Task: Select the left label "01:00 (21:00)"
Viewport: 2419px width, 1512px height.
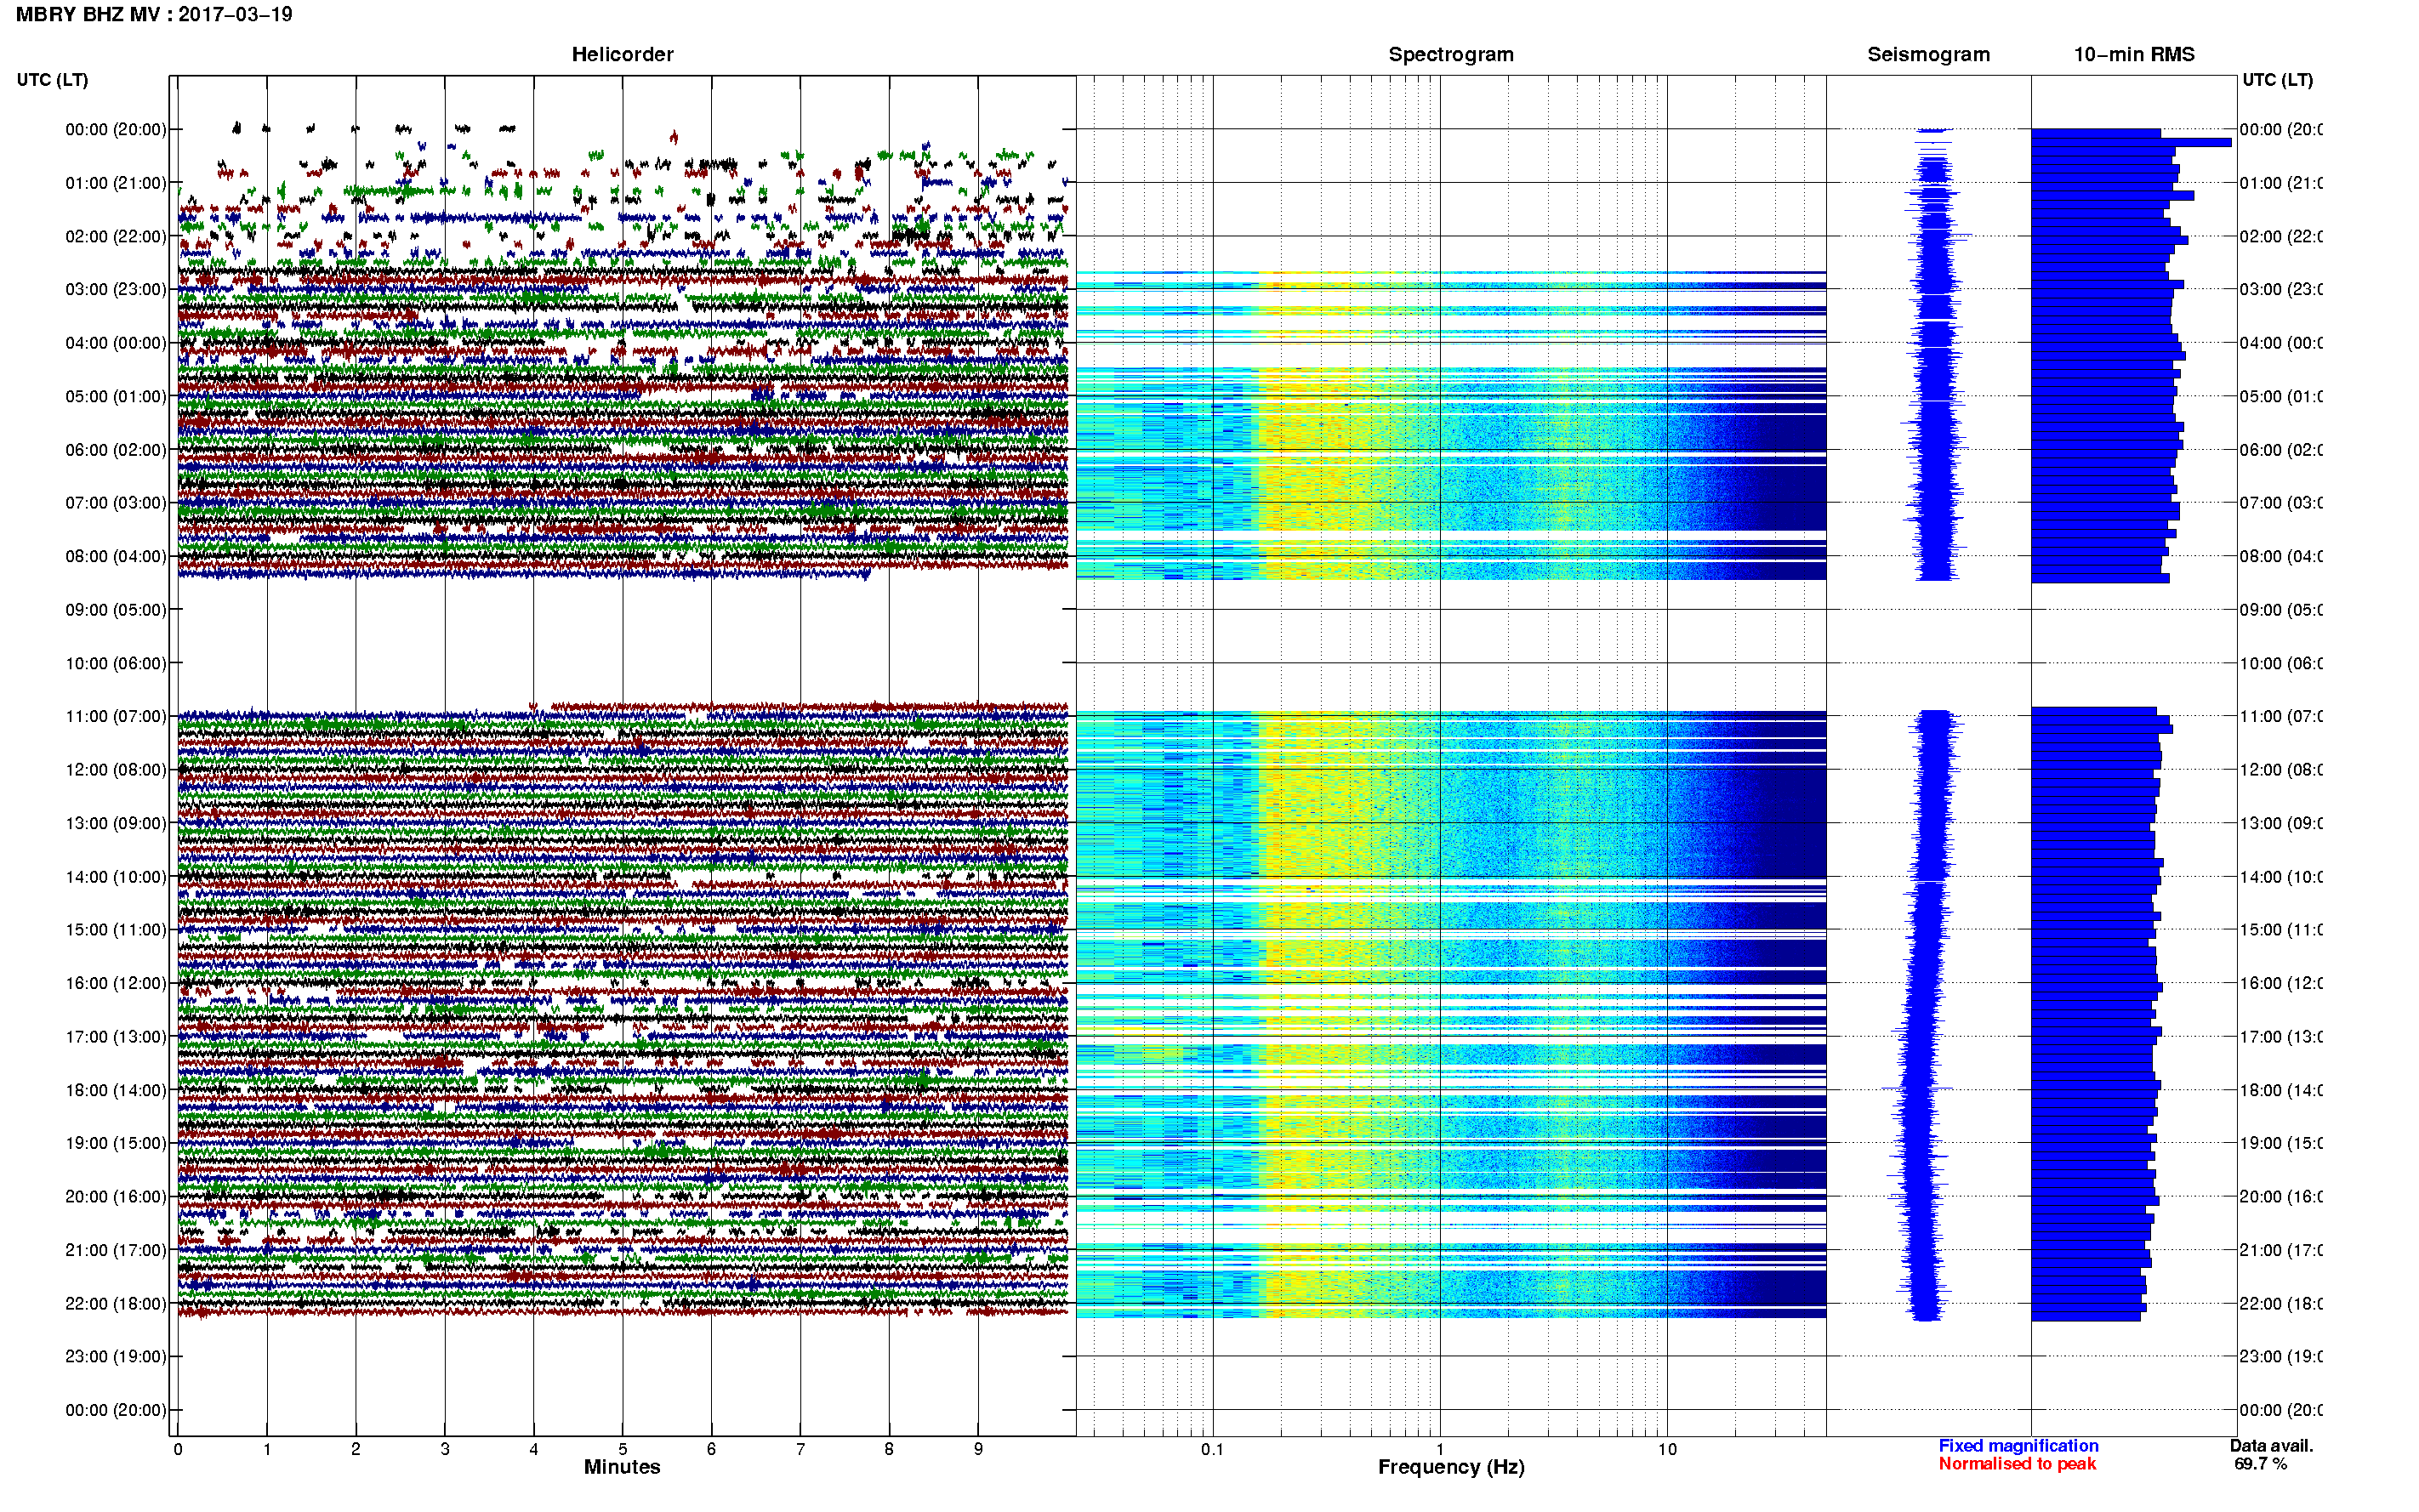Action: click(116, 183)
